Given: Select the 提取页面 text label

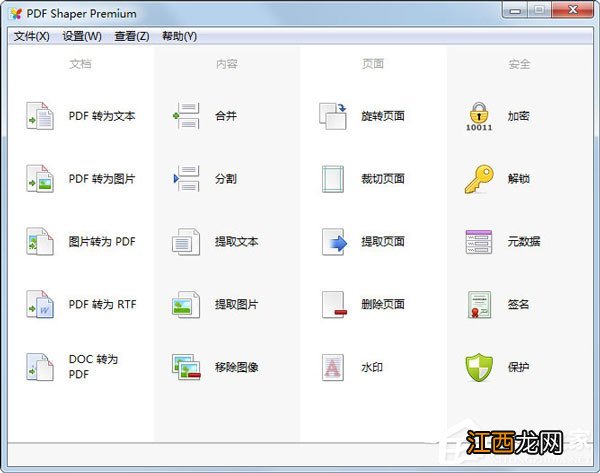Looking at the screenshot, I should 383,241.
